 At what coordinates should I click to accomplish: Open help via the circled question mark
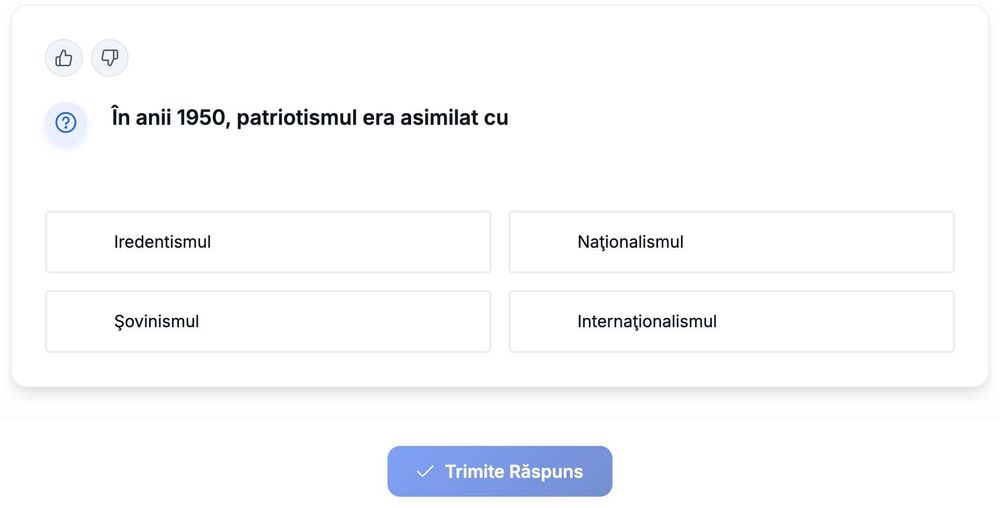pos(66,123)
